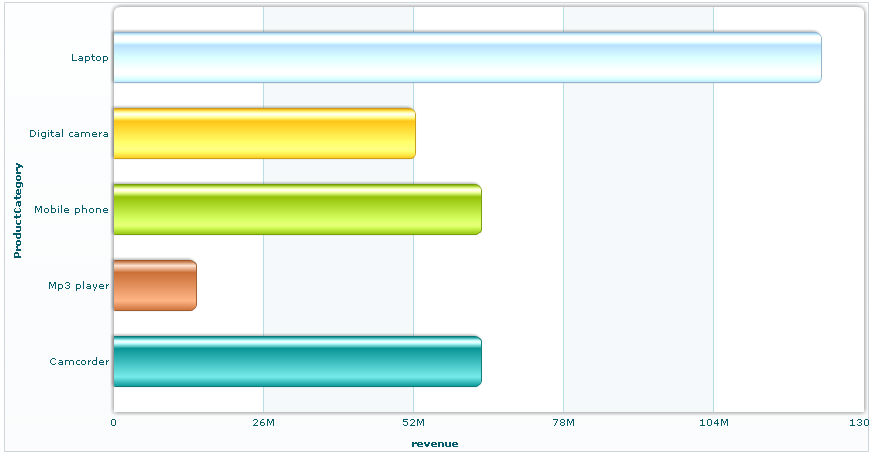This screenshot has width=876, height=456.
Task: Click shaded band between 78M and 104M beside Camcorder
Action: 638,362
